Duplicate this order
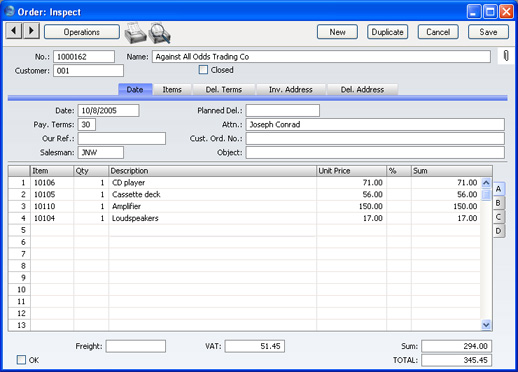518x372 pixels. pos(387,32)
